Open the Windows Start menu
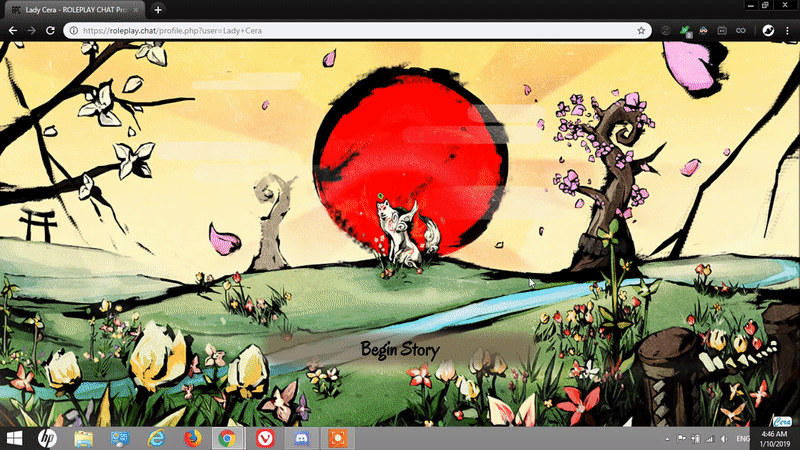 coord(14,438)
